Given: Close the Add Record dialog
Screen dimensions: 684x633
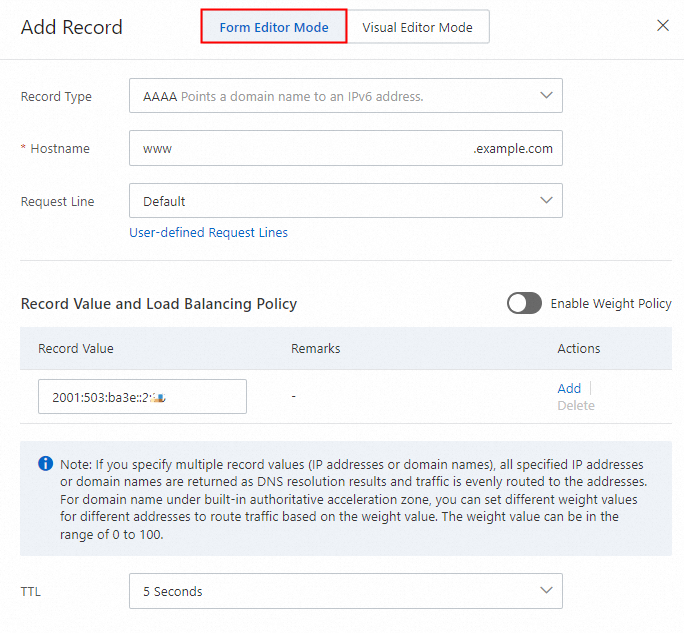Looking at the screenshot, I should (662, 26).
